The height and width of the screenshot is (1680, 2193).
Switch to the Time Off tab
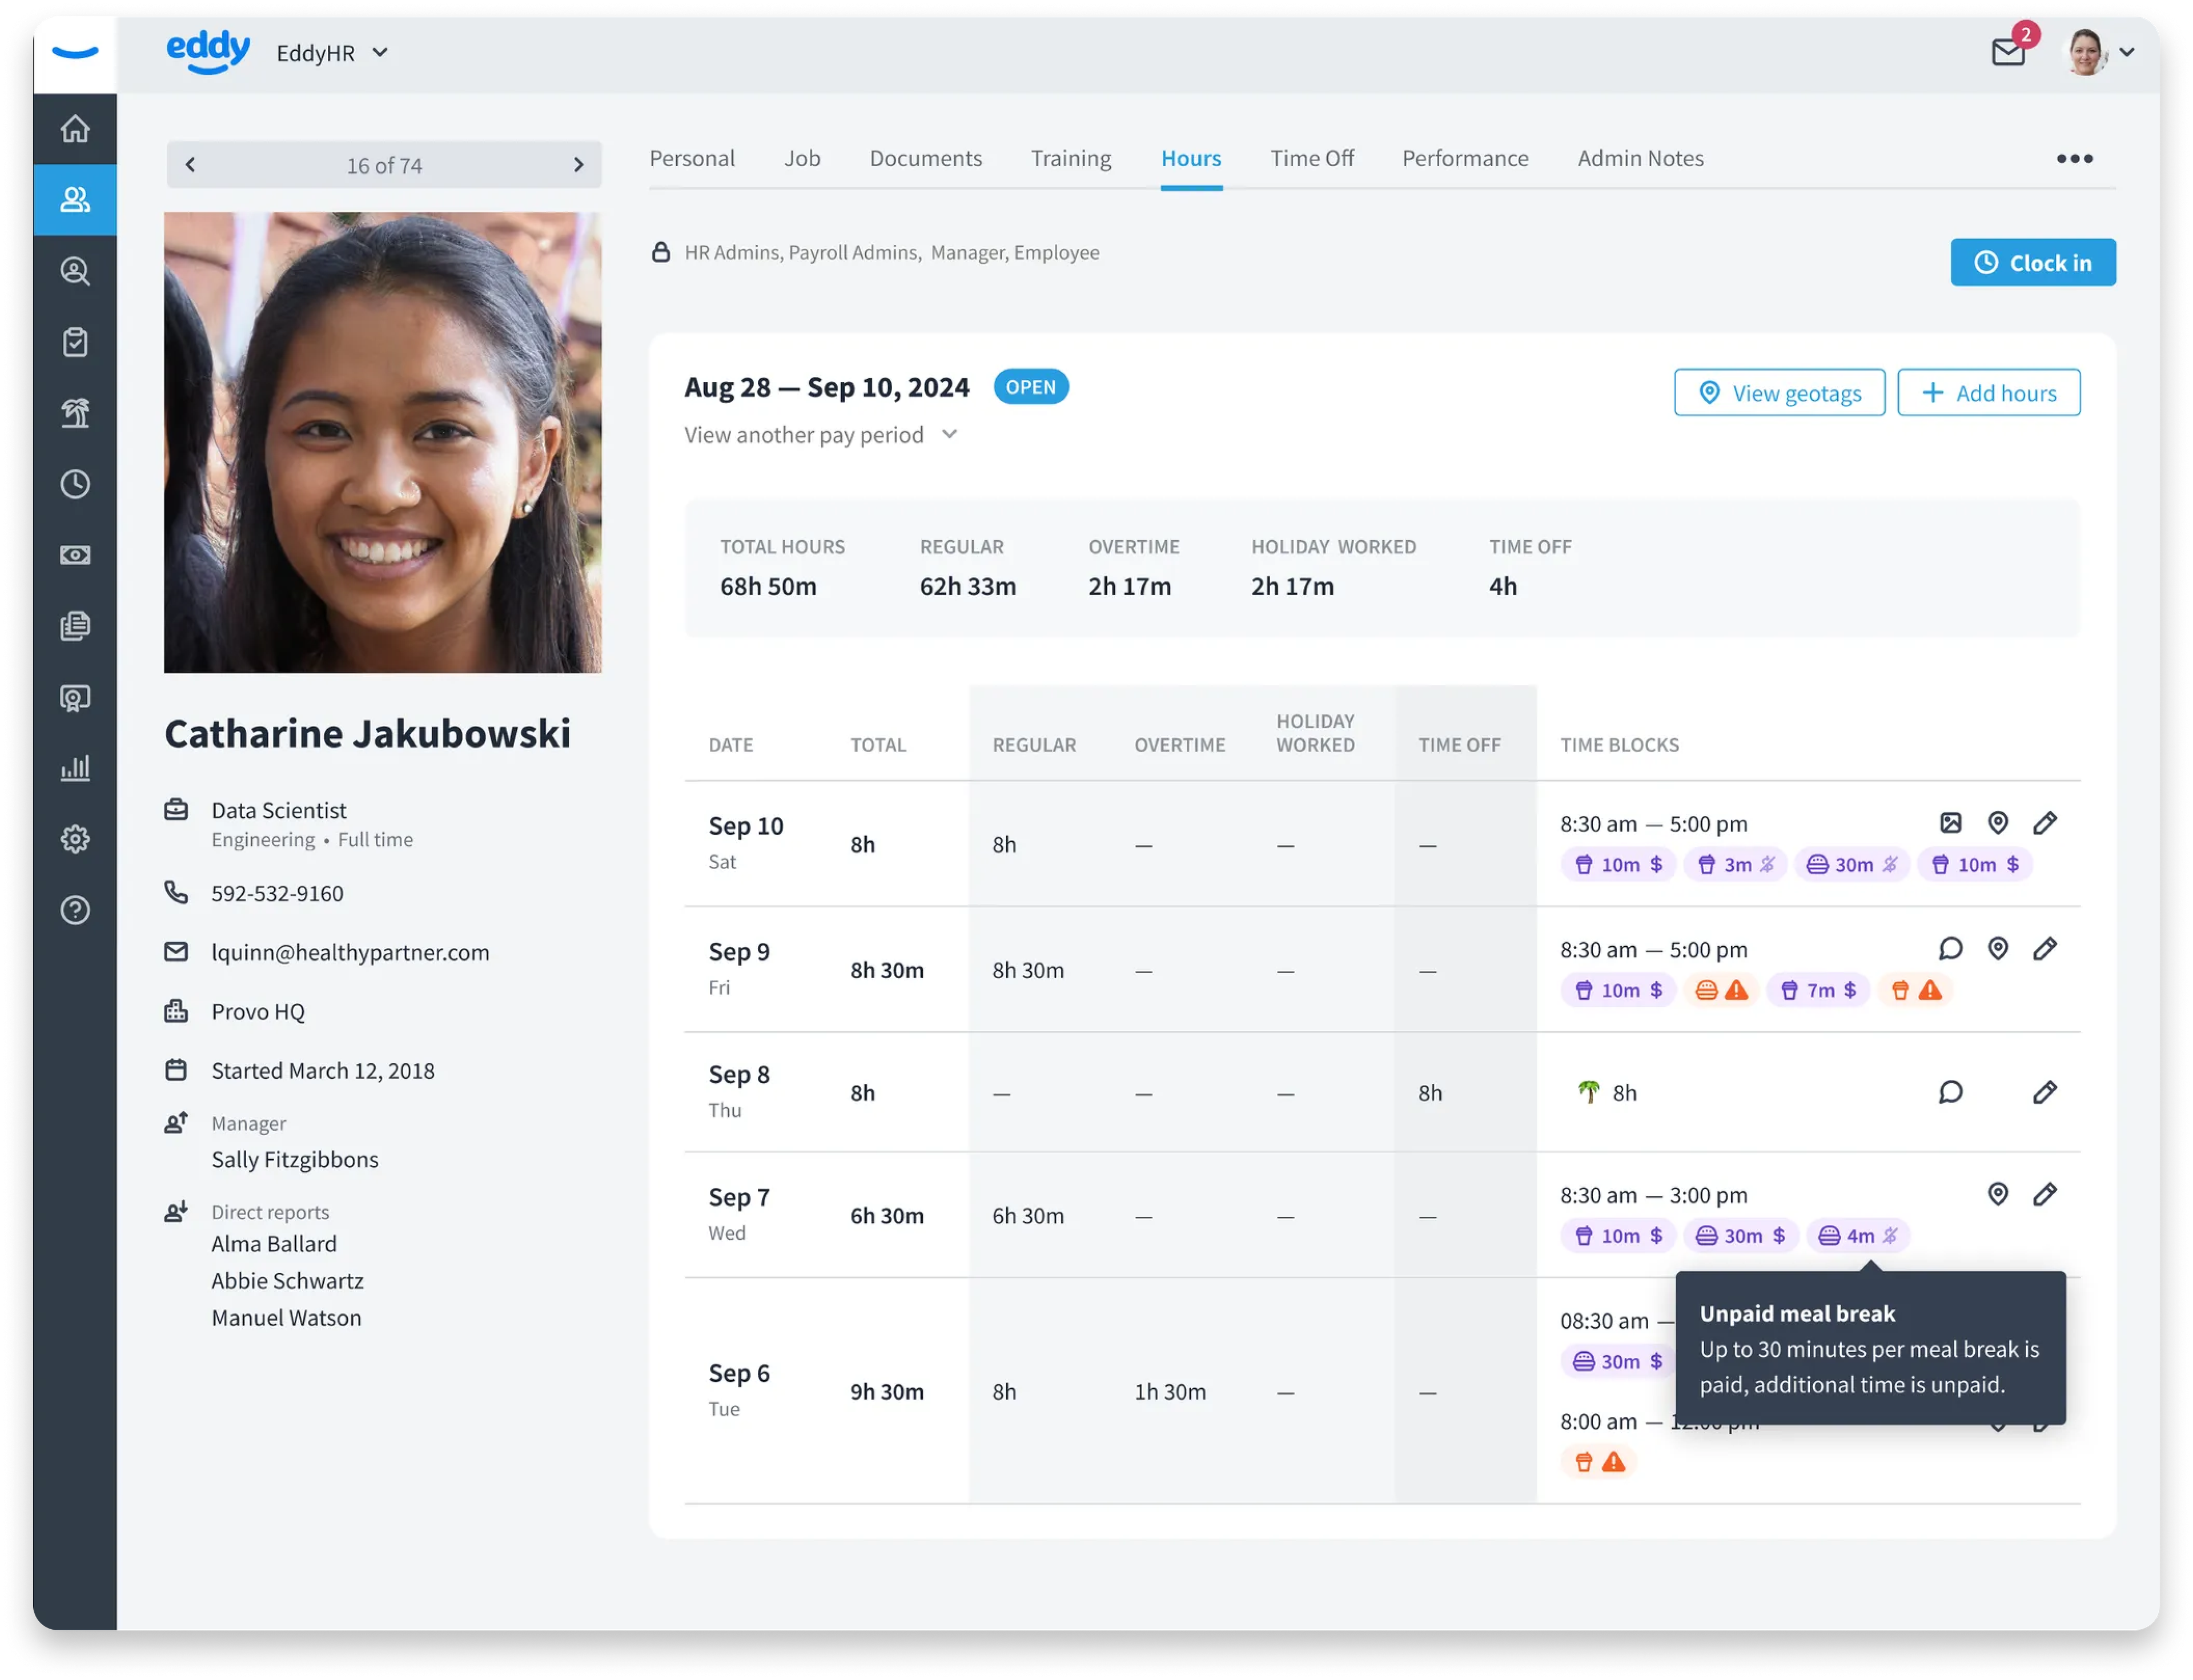point(1312,158)
